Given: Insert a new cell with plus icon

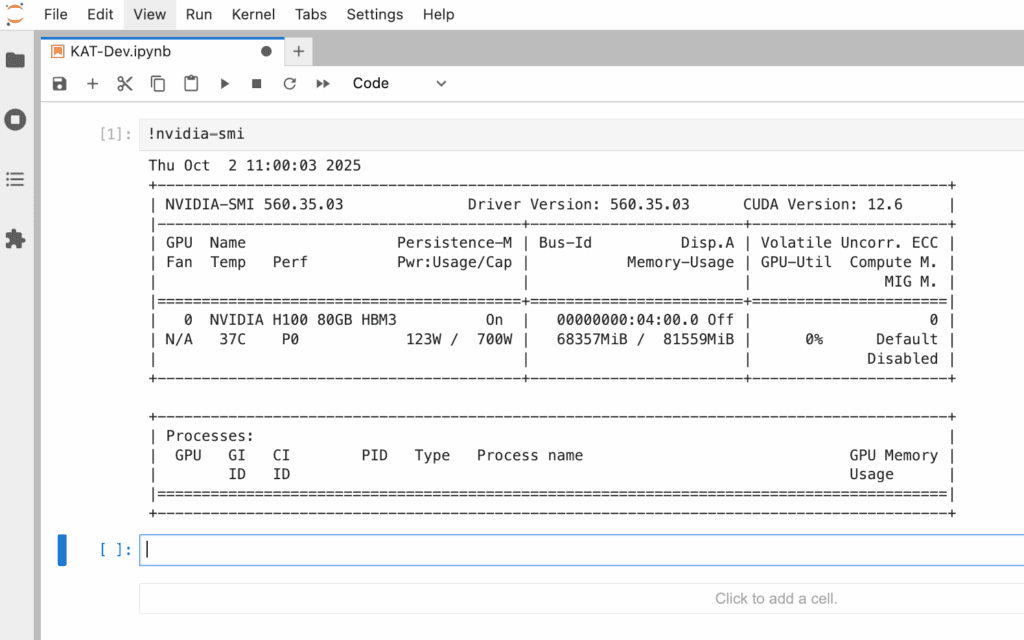Looking at the screenshot, I should 92,84.
